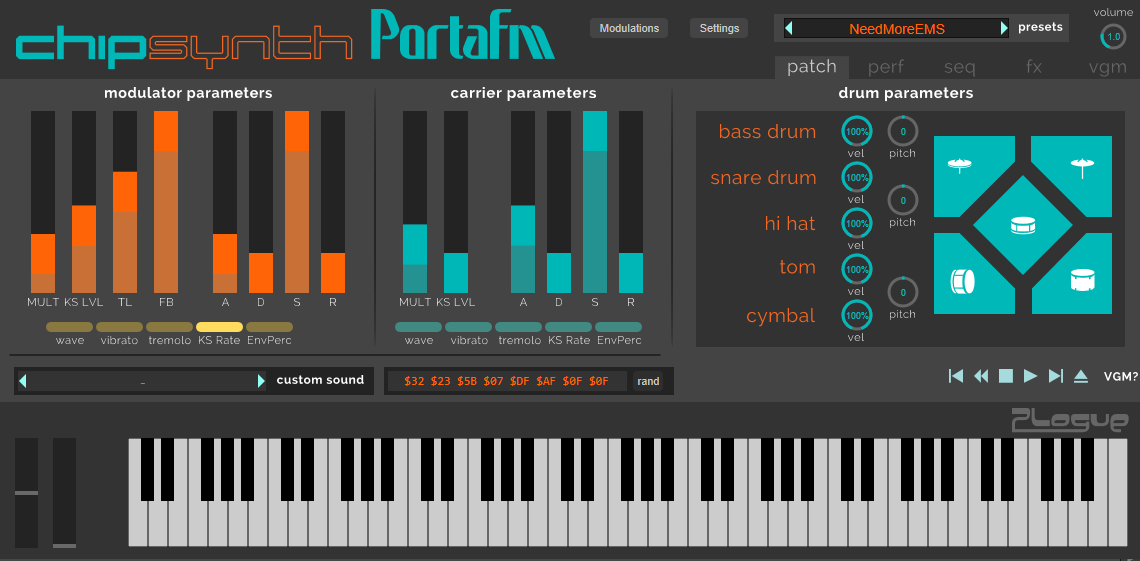
Task: Open the Modulations panel
Action: pyautogui.click(x=629, y=28)
